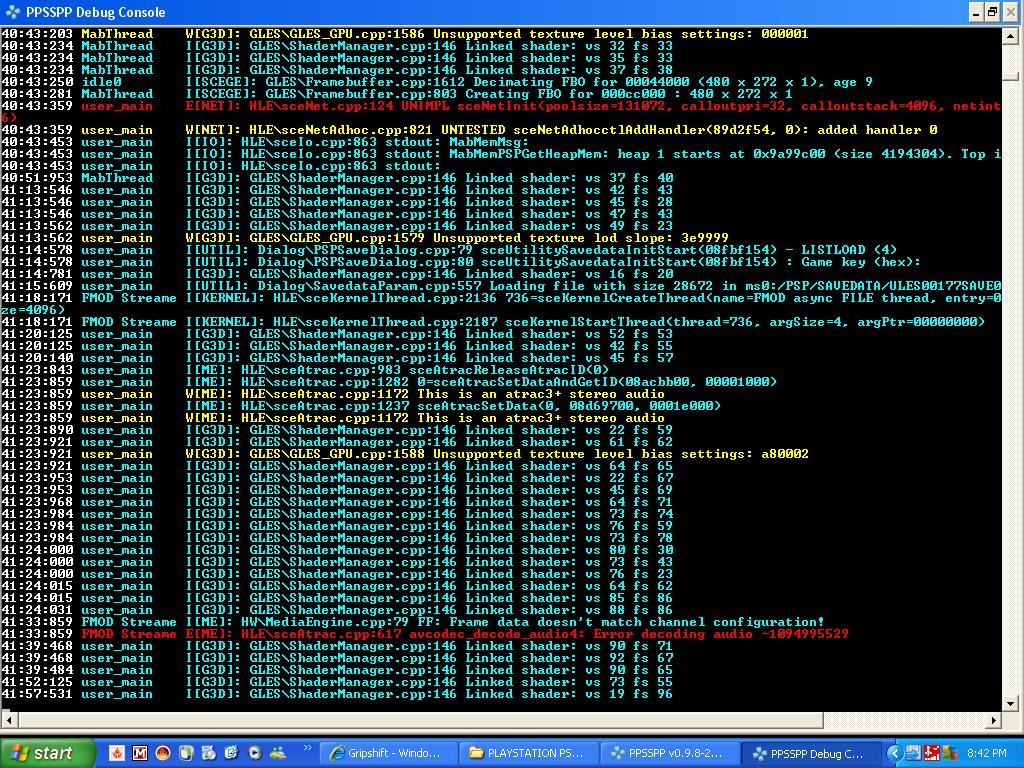Image resolution: width=1024 pixels, height=768 pixels.
Task: Click the horizontal scrollbar left arrow
Action: tap(8, 718)
